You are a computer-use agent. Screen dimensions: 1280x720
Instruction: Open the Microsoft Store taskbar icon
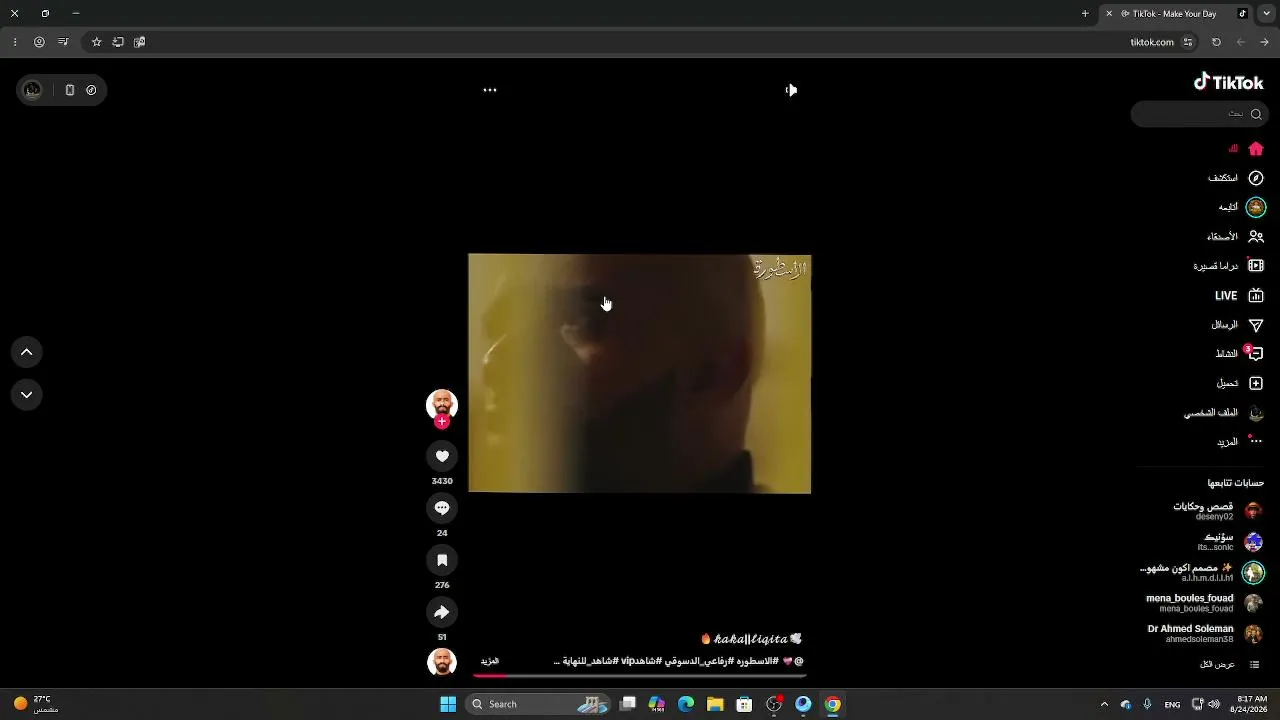744,704
